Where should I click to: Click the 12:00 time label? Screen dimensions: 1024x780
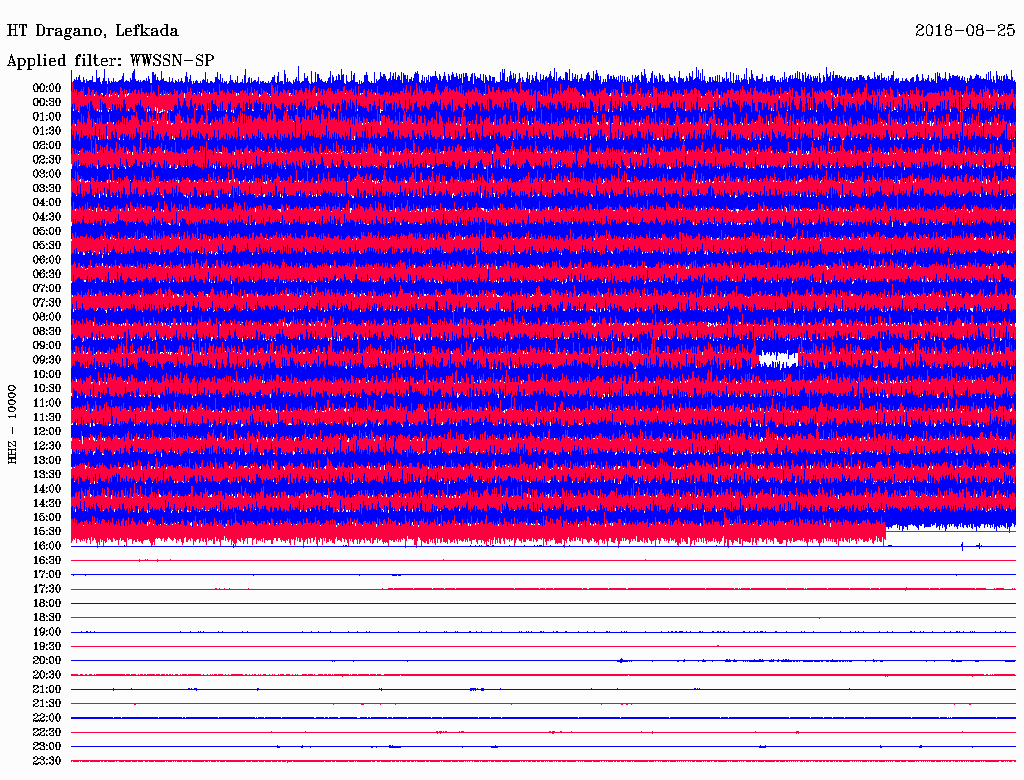47,432
